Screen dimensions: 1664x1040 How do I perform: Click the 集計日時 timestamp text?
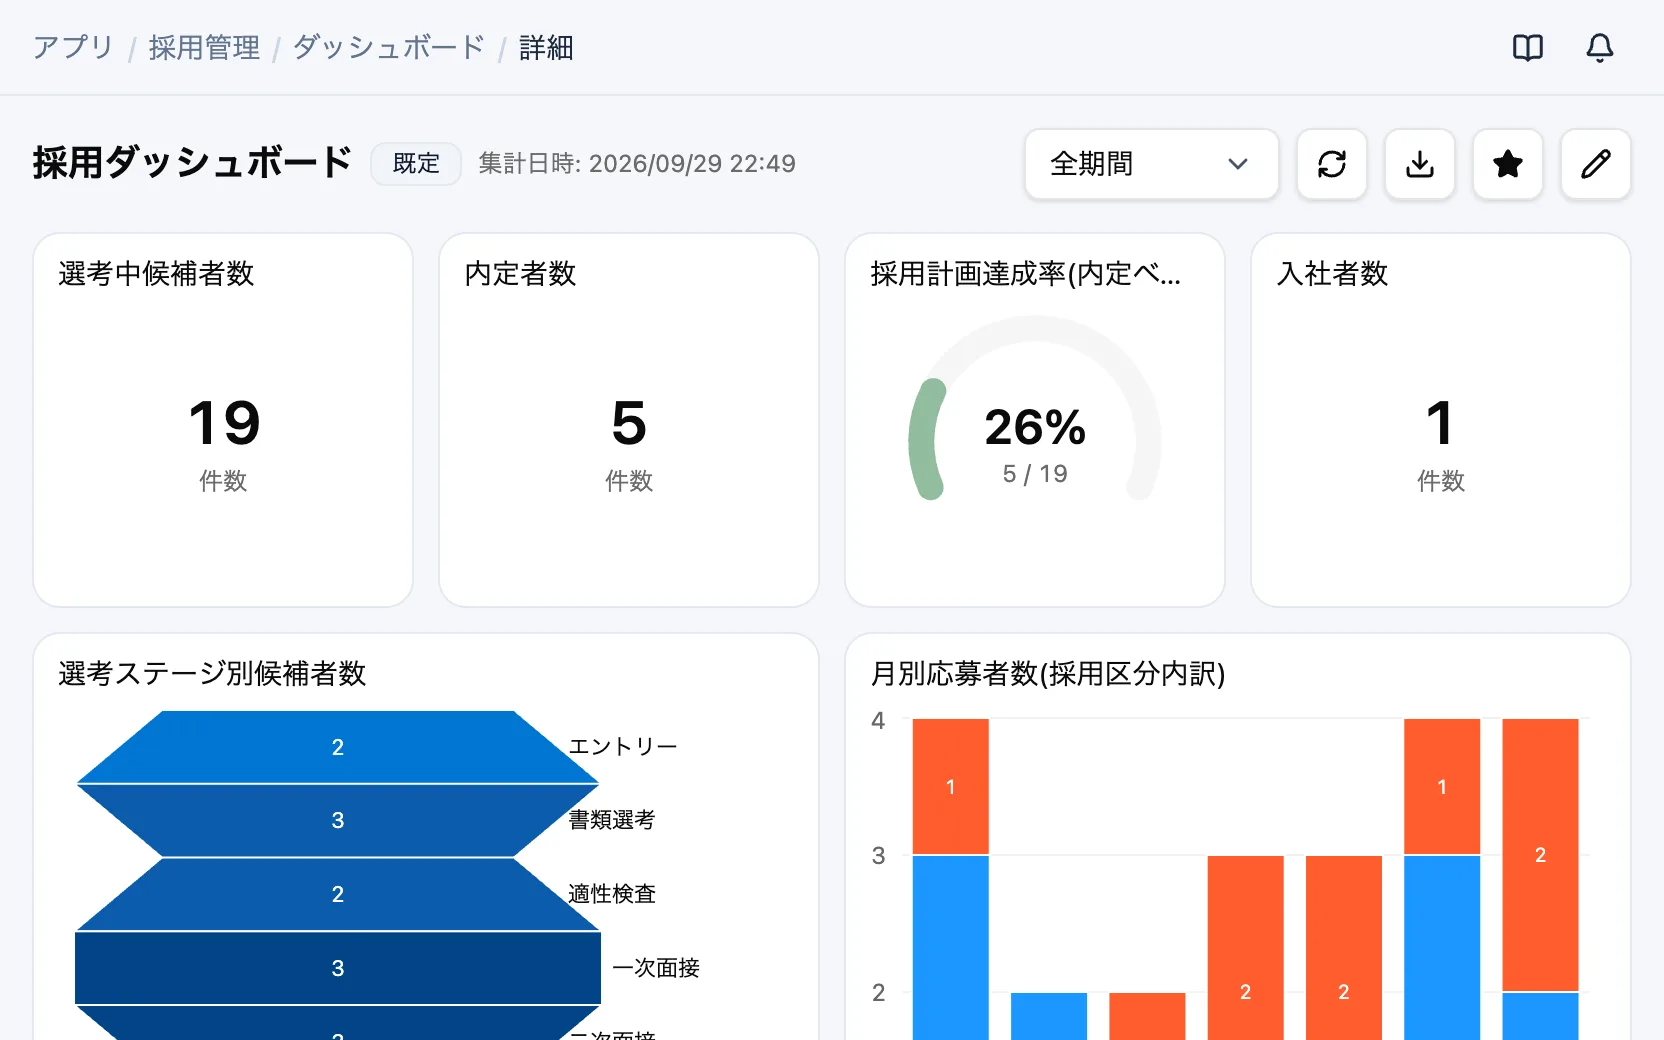(x=637, y=164)
